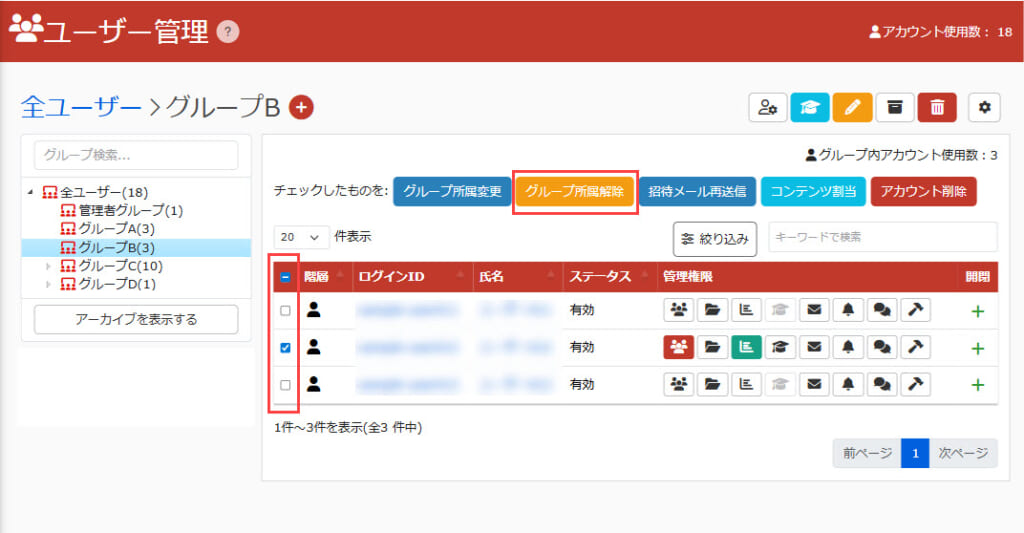Screen dimensions: 1024x533
Task: Click the orange pencil edit icon
Action: pyautogui.click(x=852, y=107)
